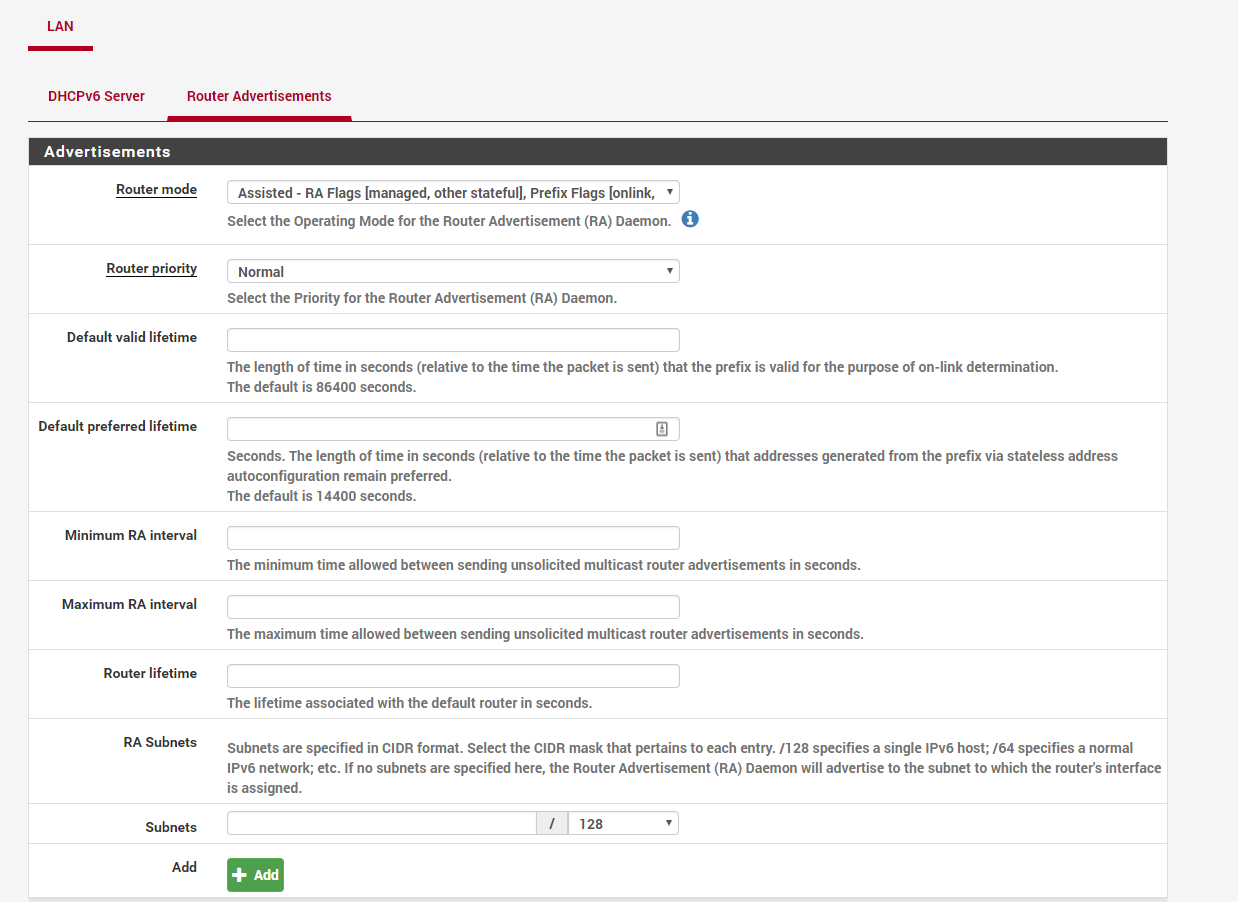Click the Subnets IPv6 address field
Screen dimensions: 1238x902
coord(382,824)
